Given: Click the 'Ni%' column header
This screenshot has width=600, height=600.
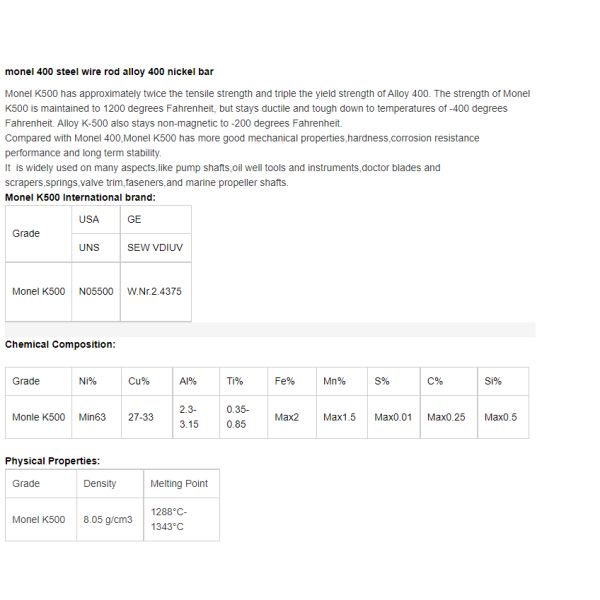Looking at the screenshot, I should point(87,381).
